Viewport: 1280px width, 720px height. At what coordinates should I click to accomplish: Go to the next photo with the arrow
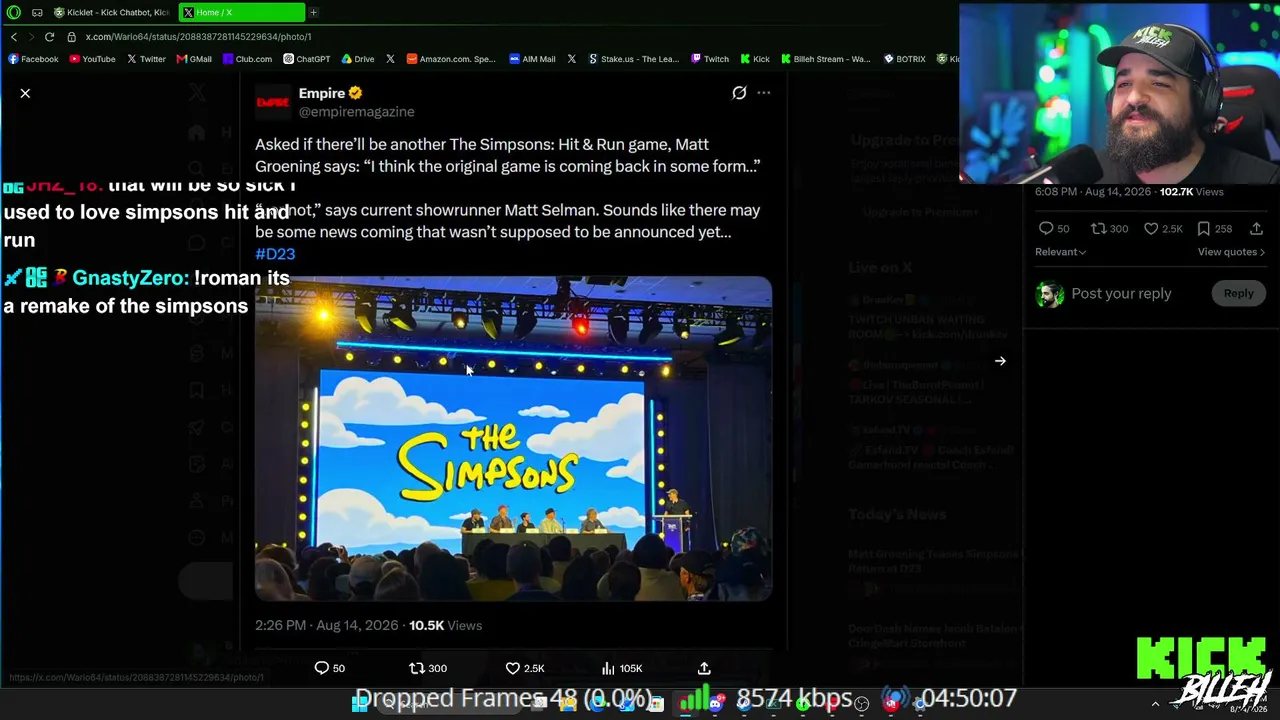[1000, 361]
